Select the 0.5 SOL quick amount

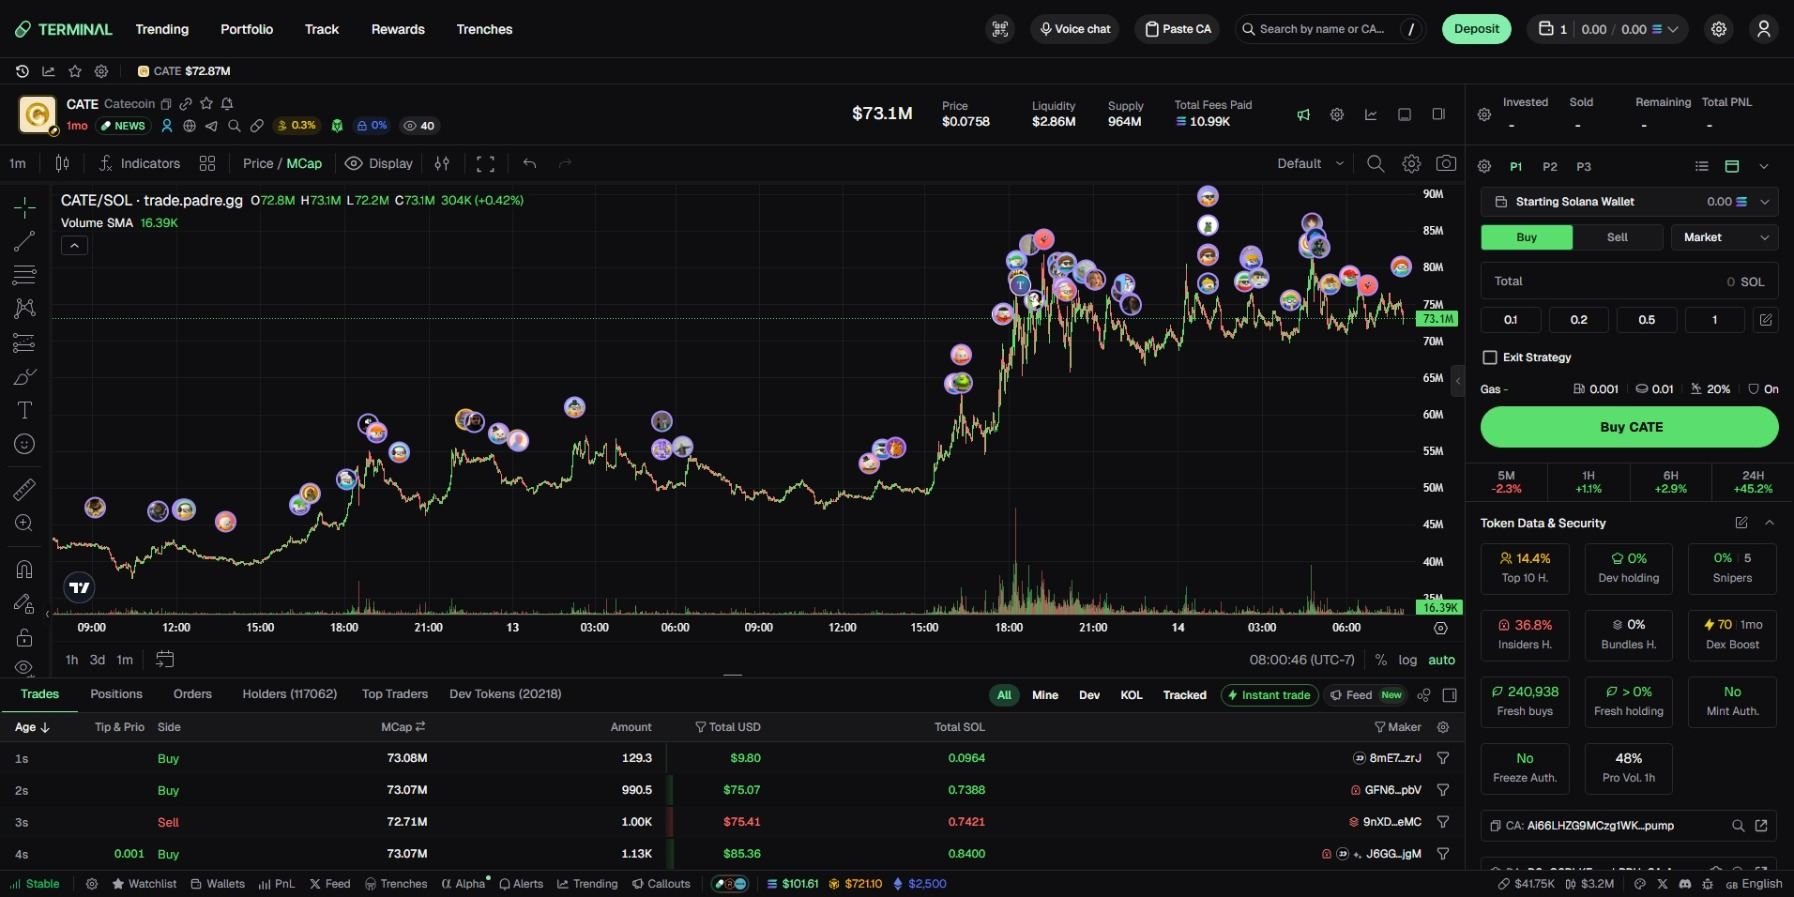pos(1647,320)
